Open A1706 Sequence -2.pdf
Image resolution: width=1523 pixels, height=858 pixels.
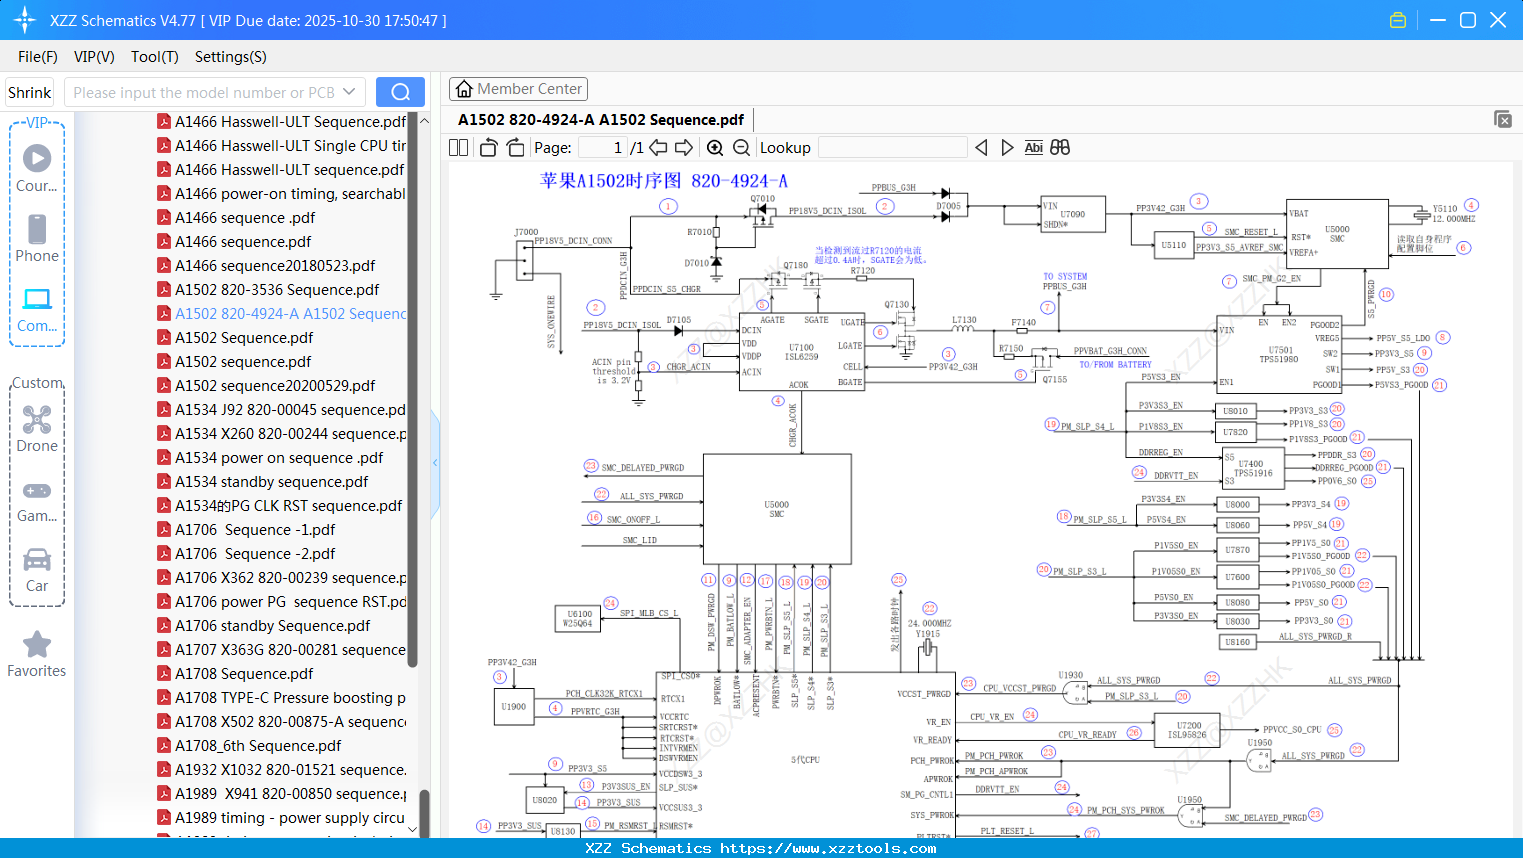click(x=247, y=554)
